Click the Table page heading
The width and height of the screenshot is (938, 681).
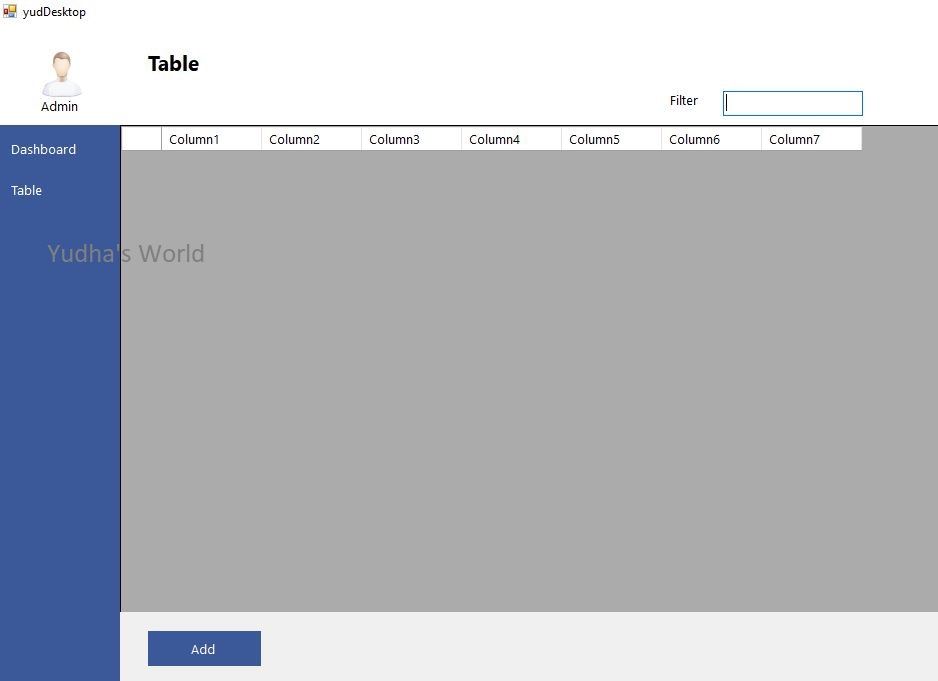[173, 63]
